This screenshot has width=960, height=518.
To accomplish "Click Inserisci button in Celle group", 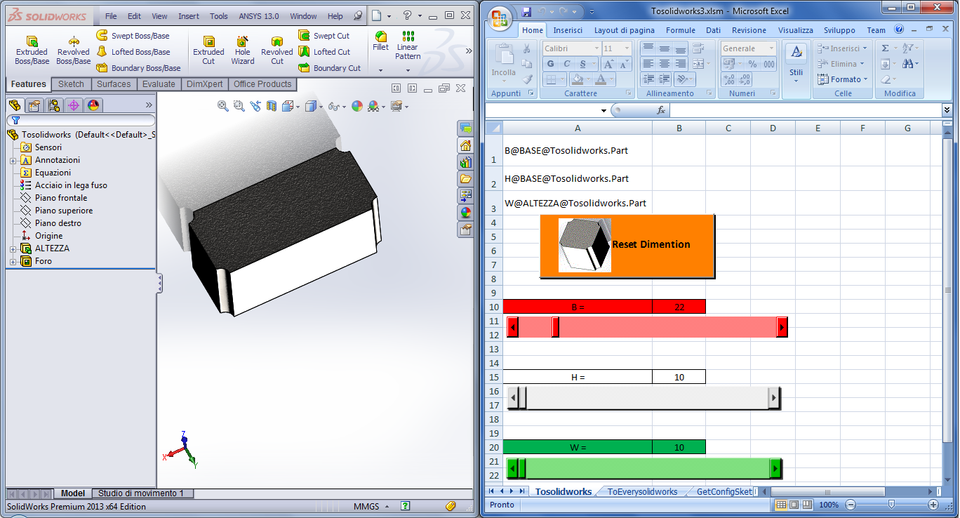I will 842,48.
